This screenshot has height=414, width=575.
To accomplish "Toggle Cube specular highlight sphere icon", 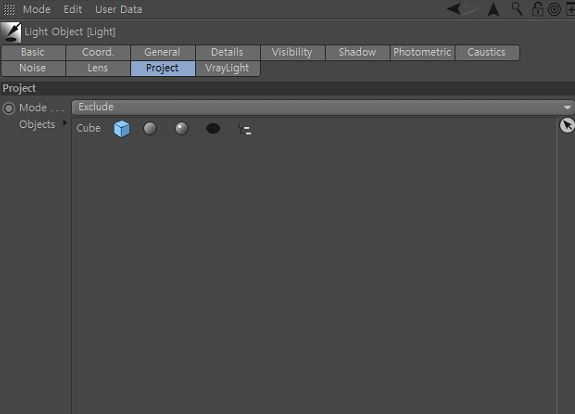I will coord(182,128).
